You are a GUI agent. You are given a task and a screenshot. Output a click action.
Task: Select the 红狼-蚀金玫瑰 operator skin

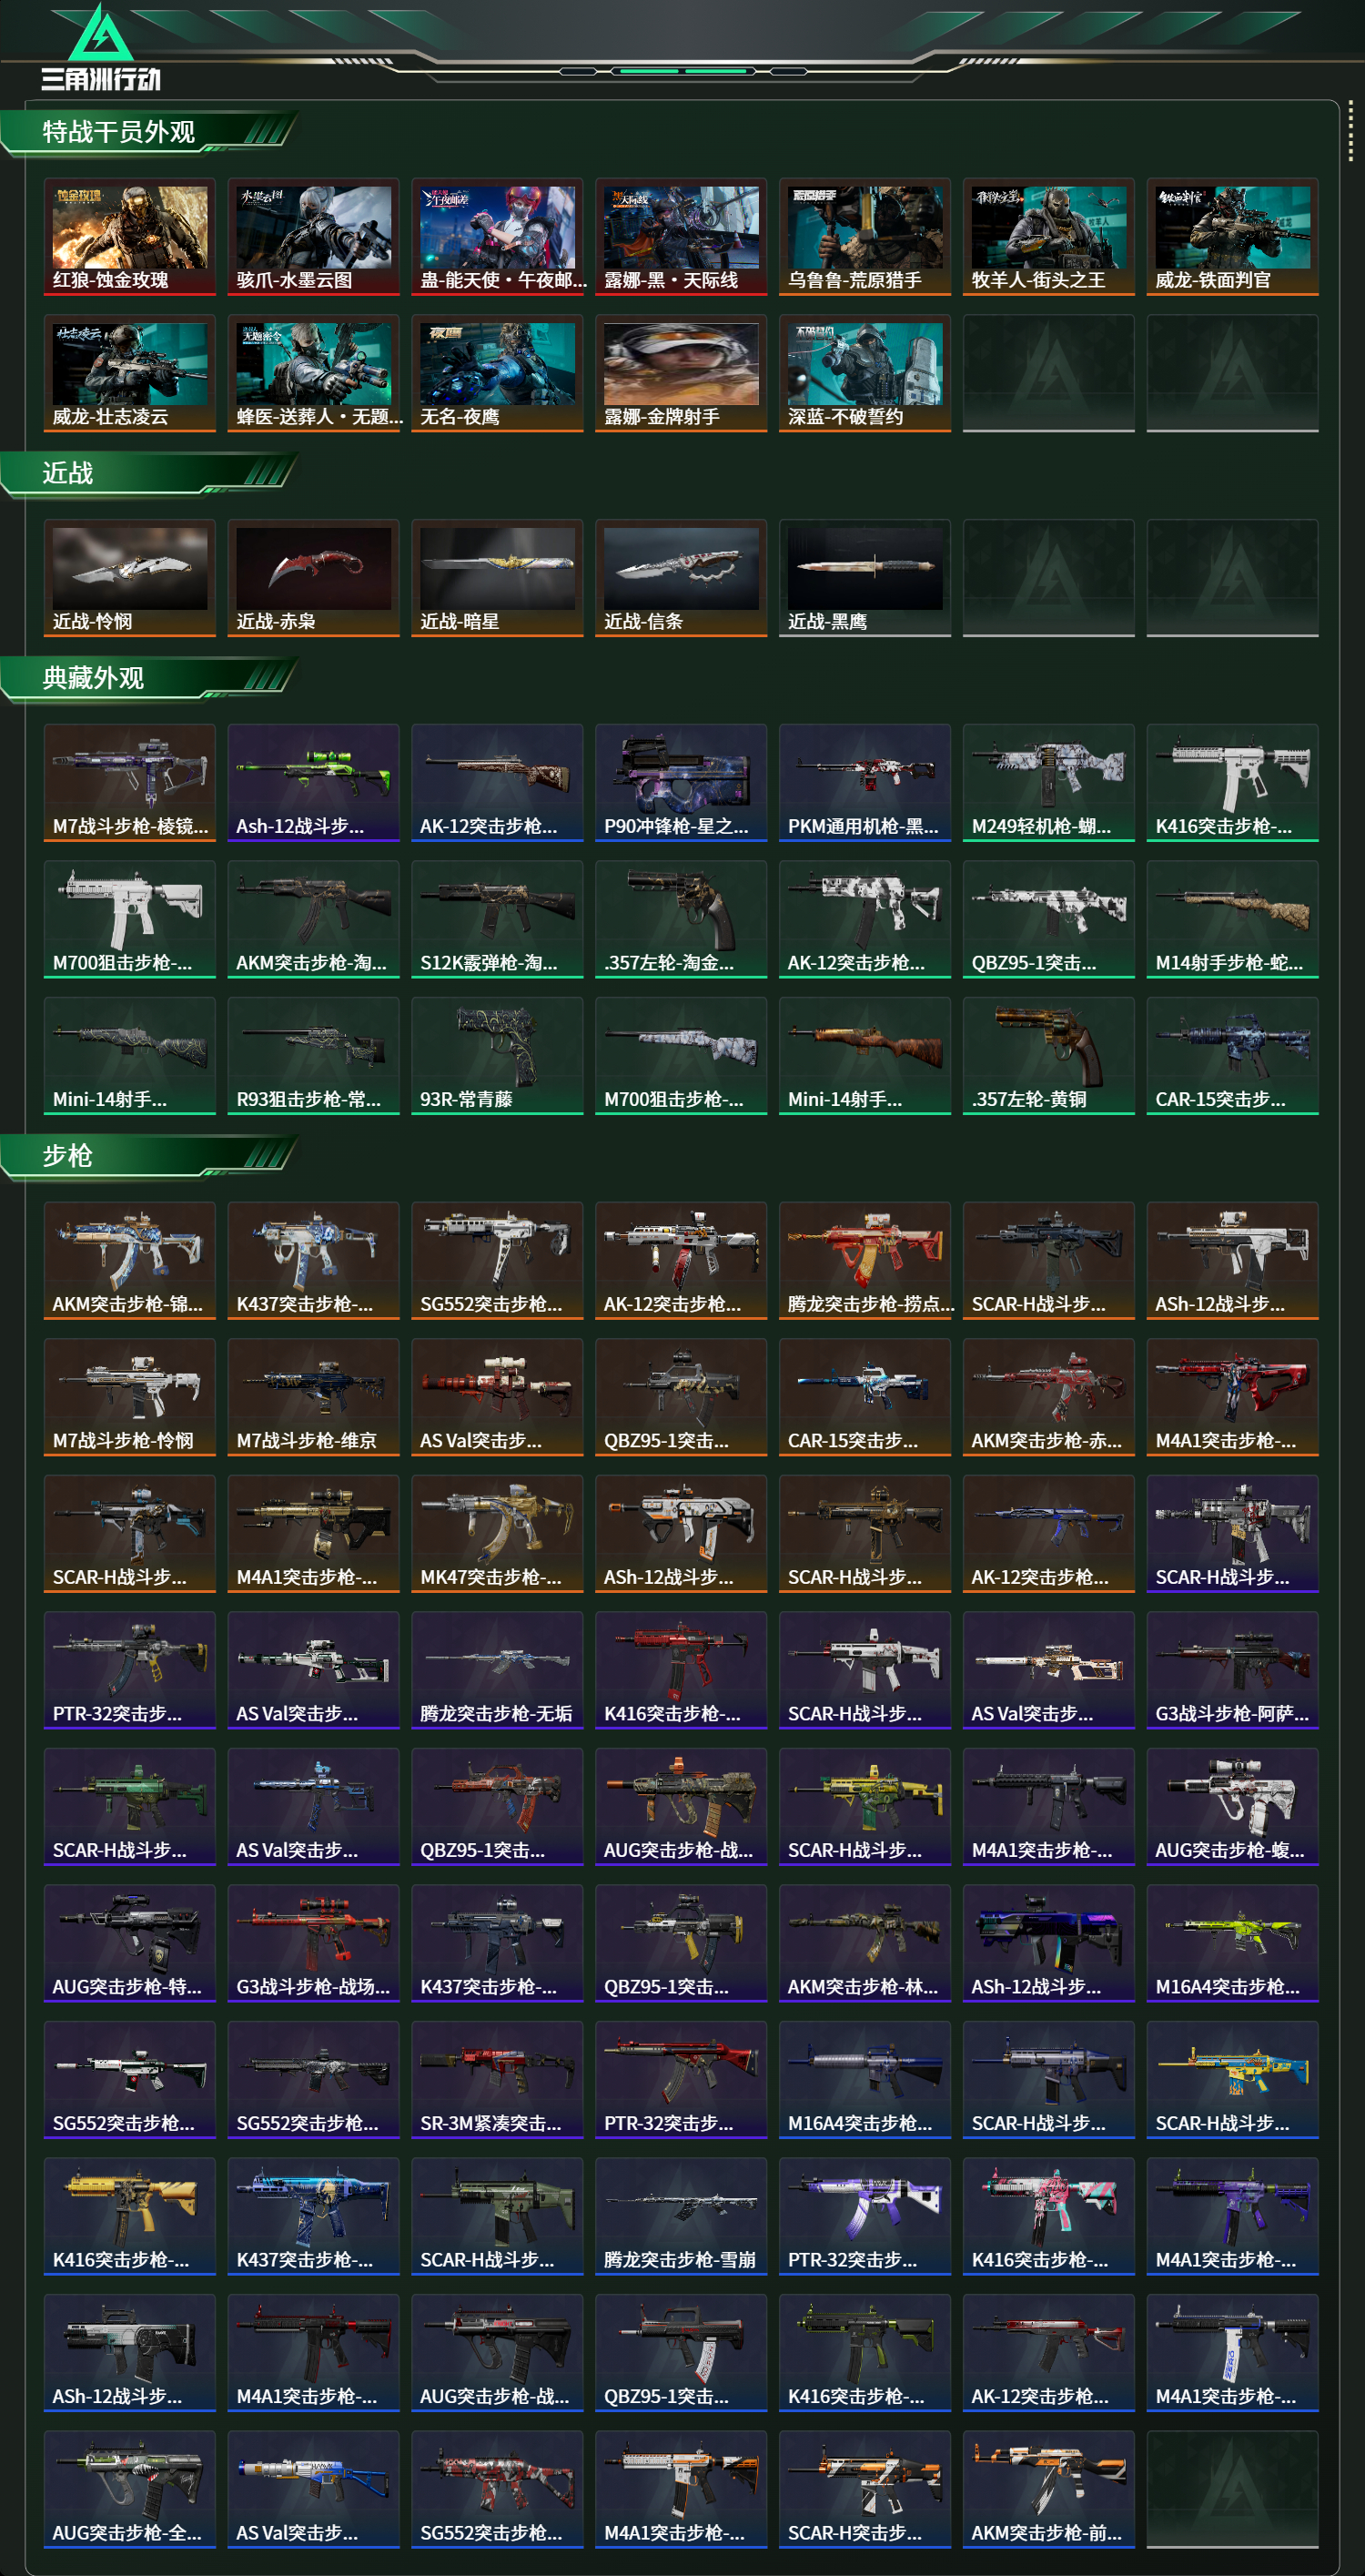point(130,237)
